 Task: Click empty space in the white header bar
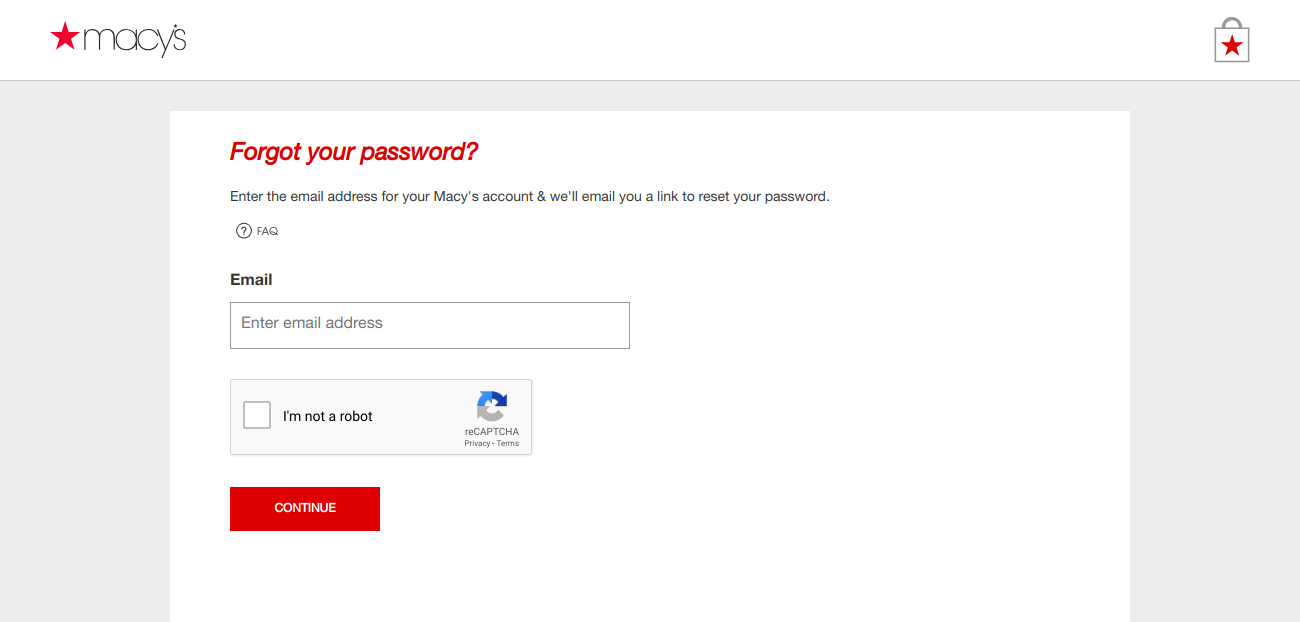click(650, 40)
